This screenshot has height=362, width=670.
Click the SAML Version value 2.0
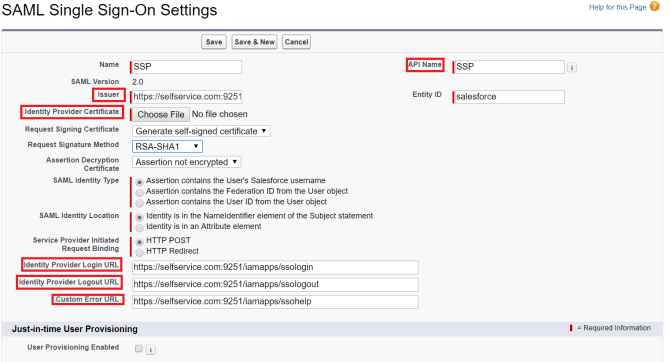[x=138, y=82]
